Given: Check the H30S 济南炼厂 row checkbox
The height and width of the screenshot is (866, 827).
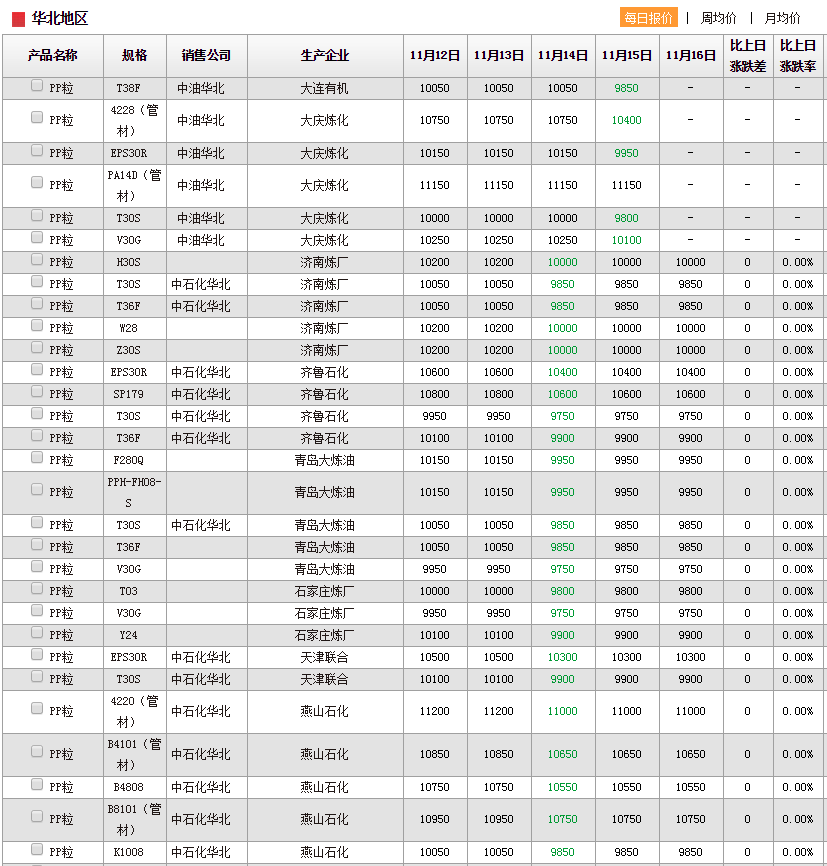Looking at the screenshot, I should click(37, 260).
